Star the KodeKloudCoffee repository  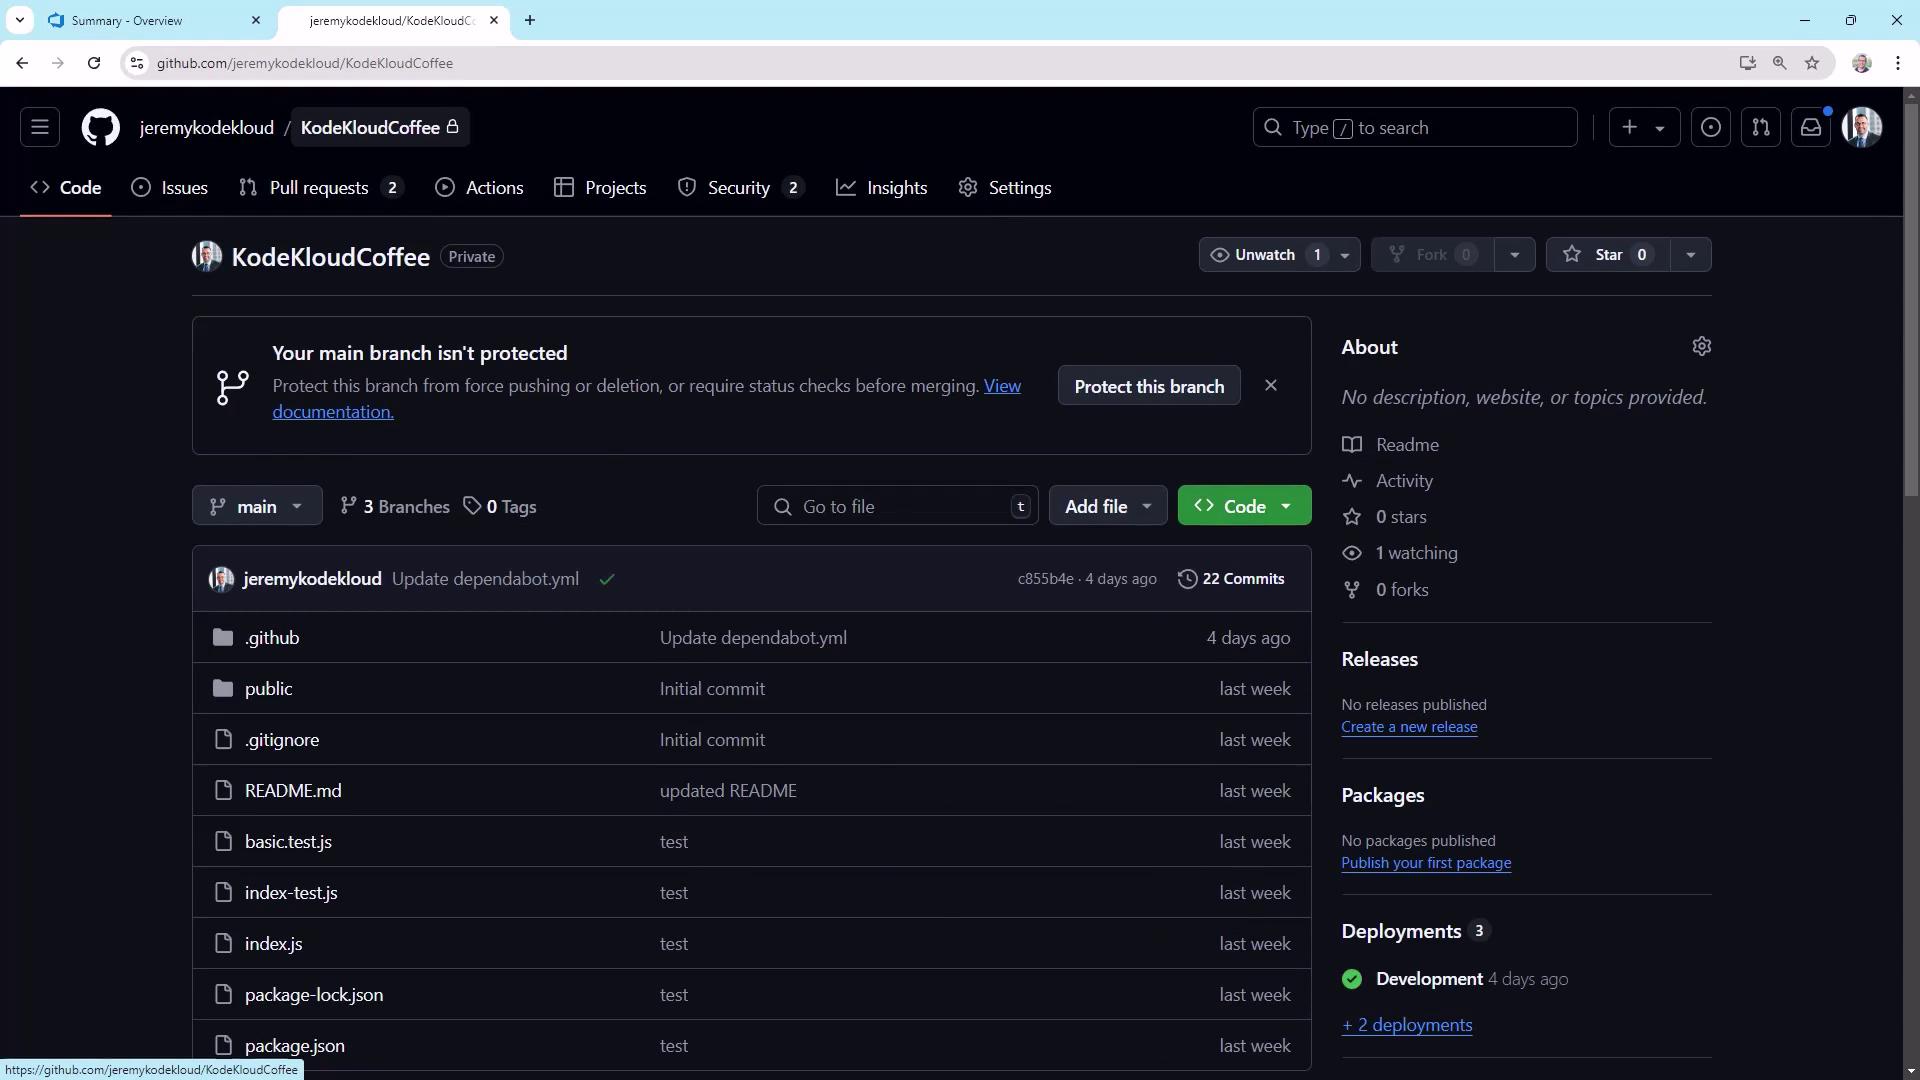click(x=1606, y=255)
